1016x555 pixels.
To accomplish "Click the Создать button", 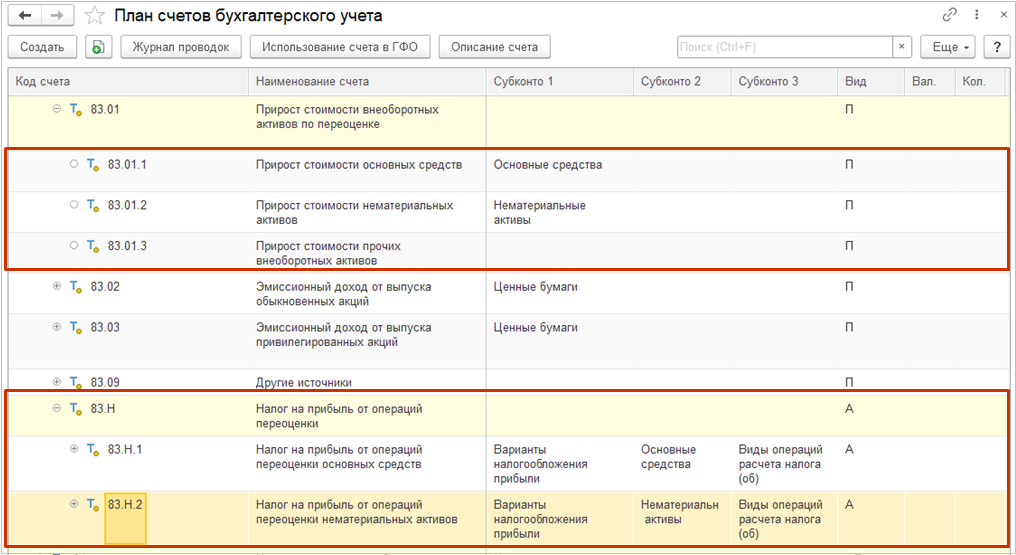I will click(x=42, y=47).
